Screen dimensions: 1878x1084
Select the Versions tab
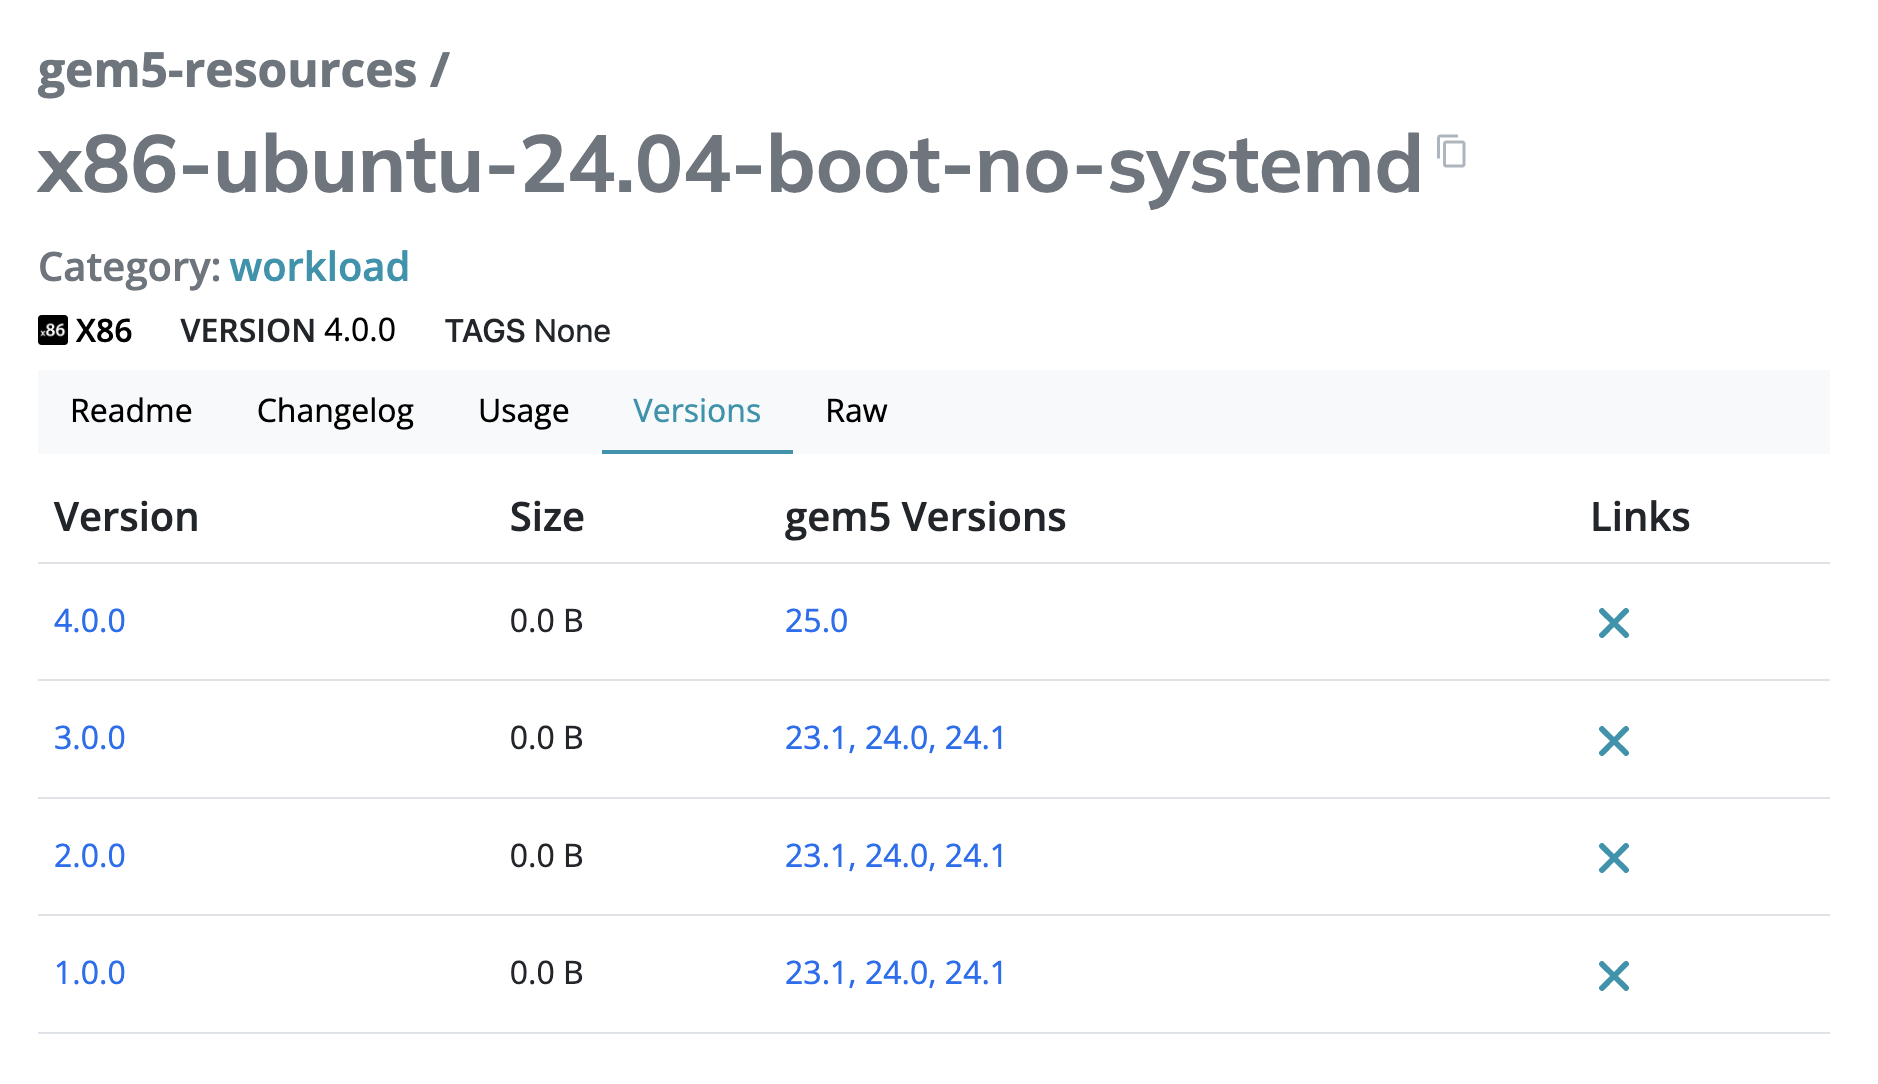coord(697,411)
